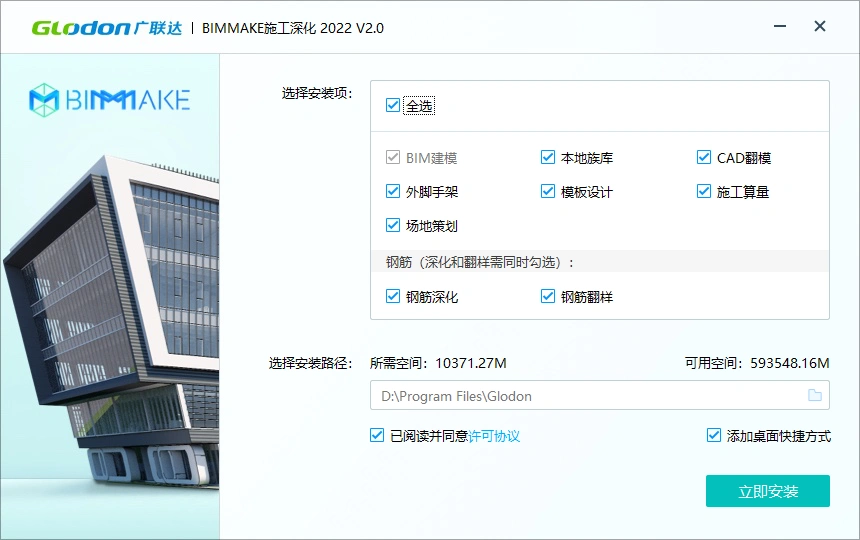Screen dimensions: 860x540
Task: Disable the 外脚手架 install option
Action: [393, 192]
